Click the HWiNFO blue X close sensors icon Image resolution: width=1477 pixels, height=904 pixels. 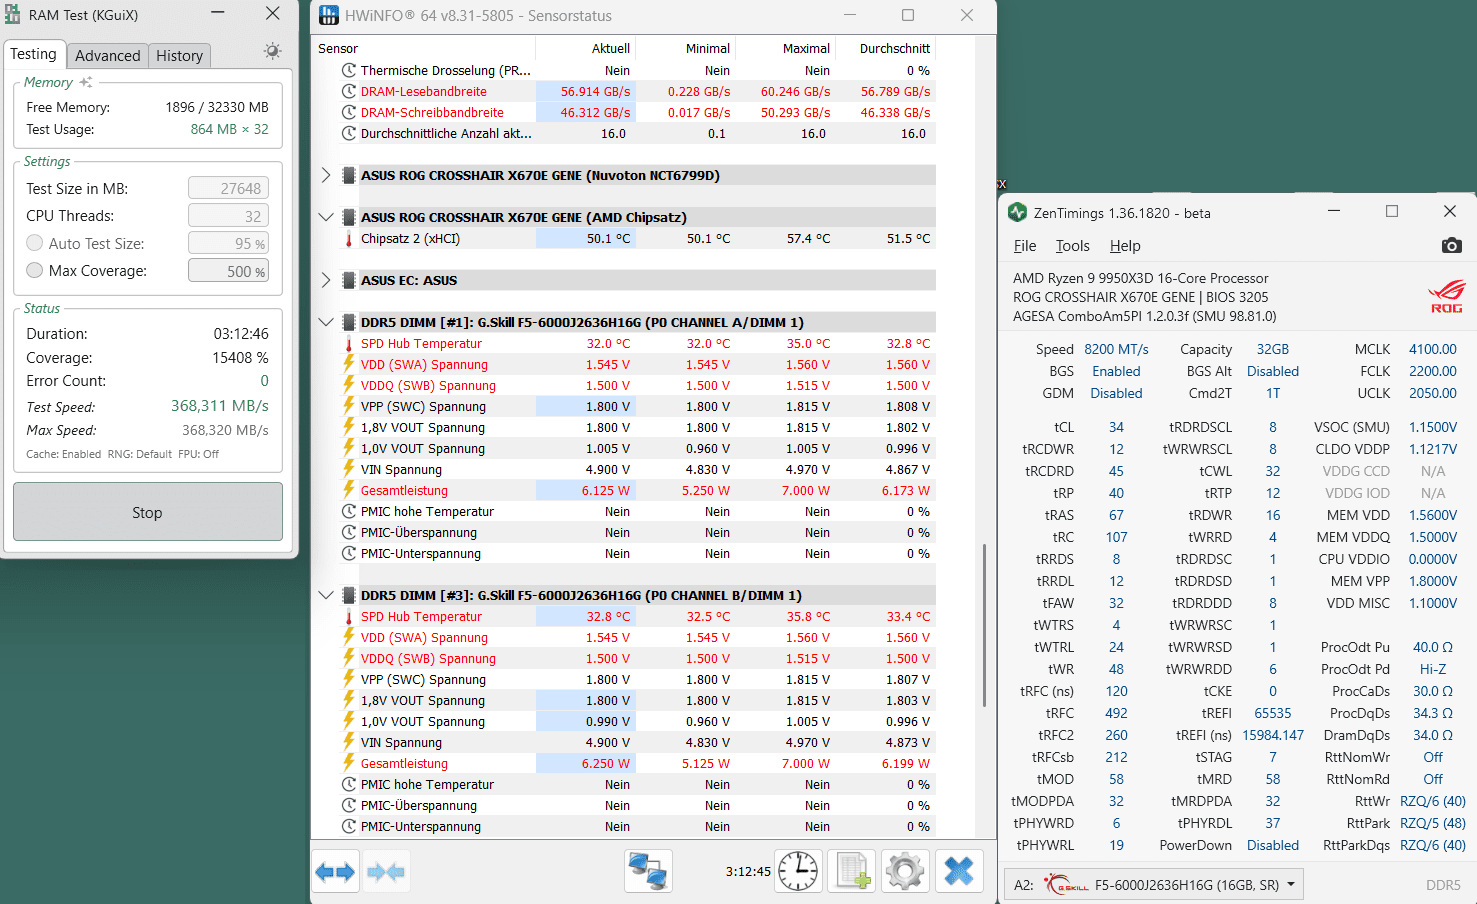[x=959, y=871]
